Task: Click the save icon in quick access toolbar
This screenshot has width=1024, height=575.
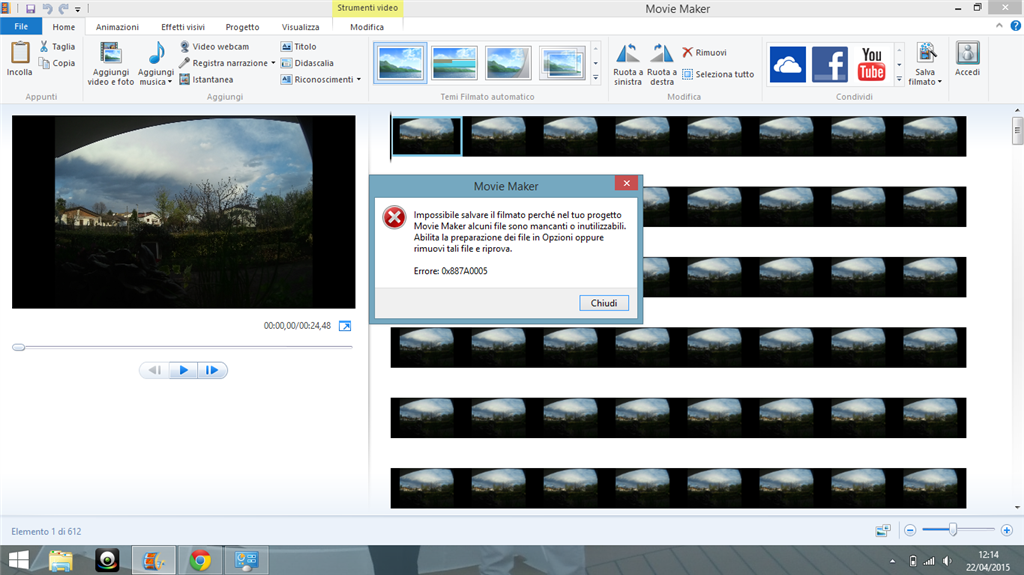Action: [x=30, y=9]
